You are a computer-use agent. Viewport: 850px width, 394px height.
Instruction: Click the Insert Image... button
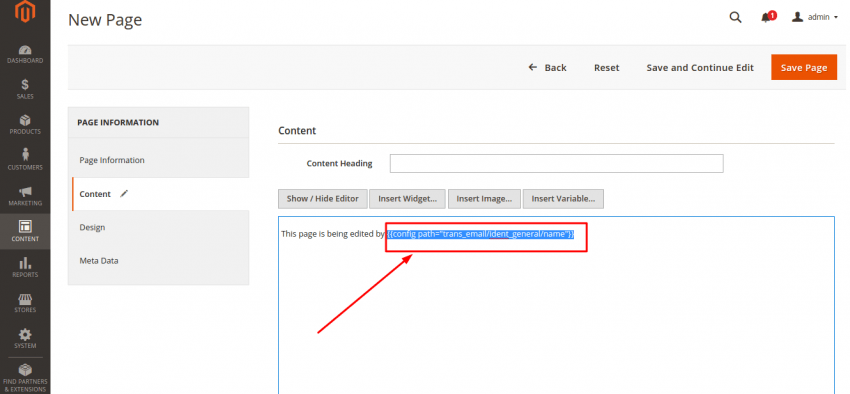(484, 199)
